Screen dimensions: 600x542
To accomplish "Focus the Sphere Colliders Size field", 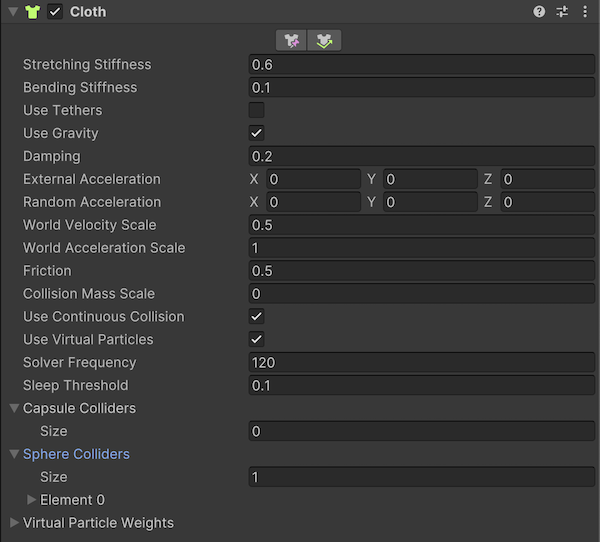I will coord(421,477).
